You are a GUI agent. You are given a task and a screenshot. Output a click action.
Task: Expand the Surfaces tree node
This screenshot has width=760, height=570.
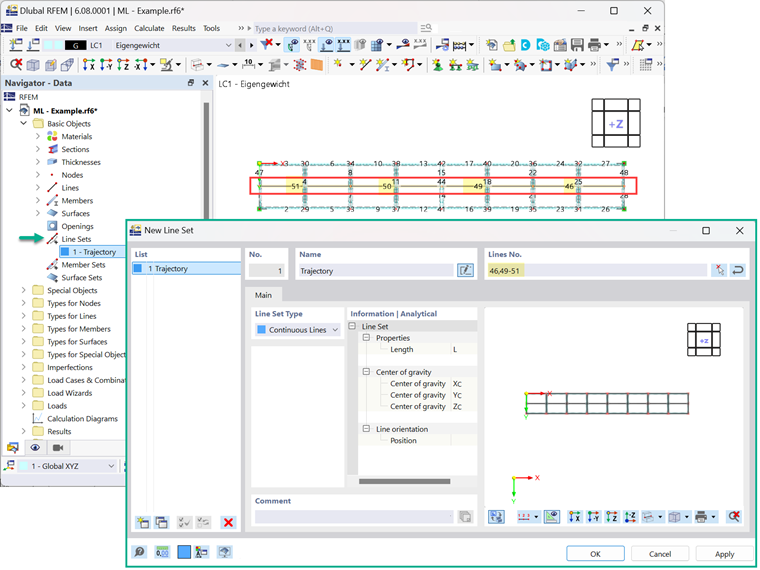38,213
